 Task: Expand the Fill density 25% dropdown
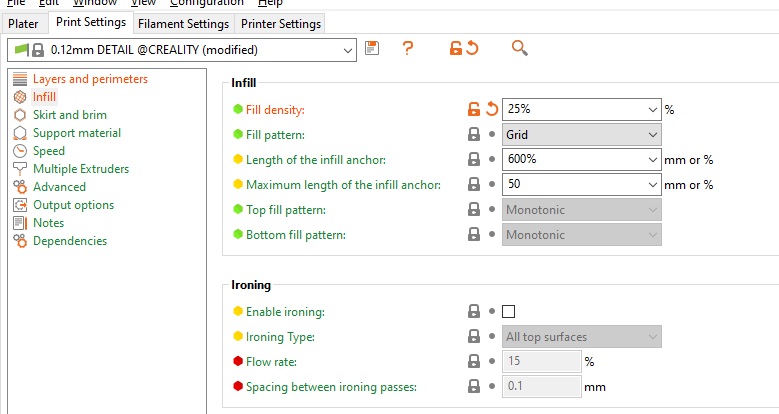[x=652, y=109]
